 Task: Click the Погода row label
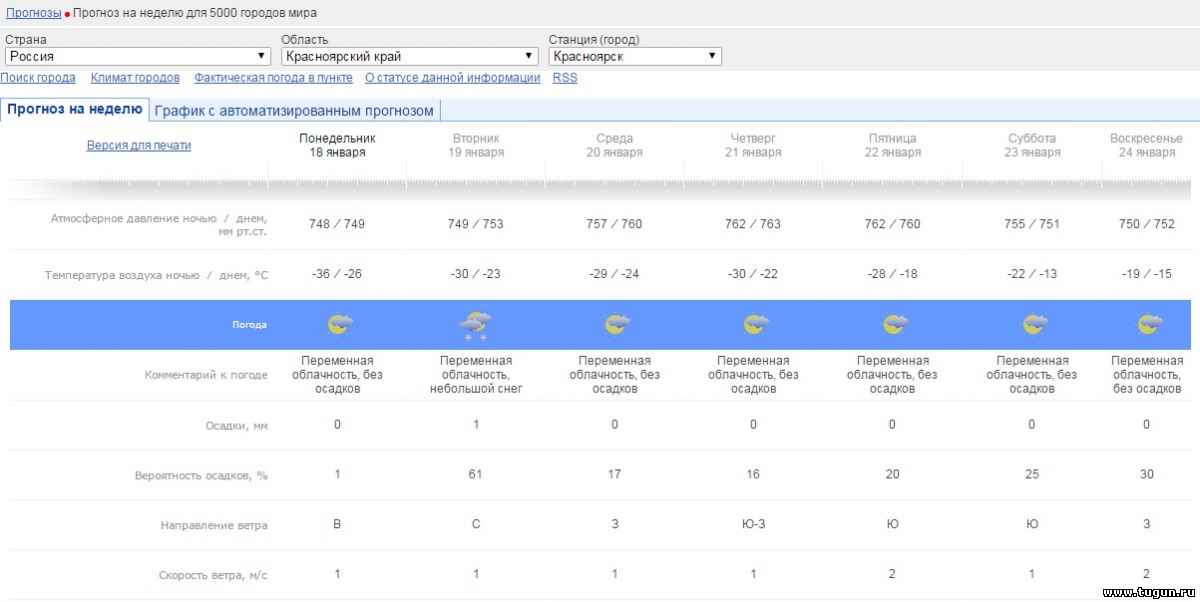[x=249, y=325]
